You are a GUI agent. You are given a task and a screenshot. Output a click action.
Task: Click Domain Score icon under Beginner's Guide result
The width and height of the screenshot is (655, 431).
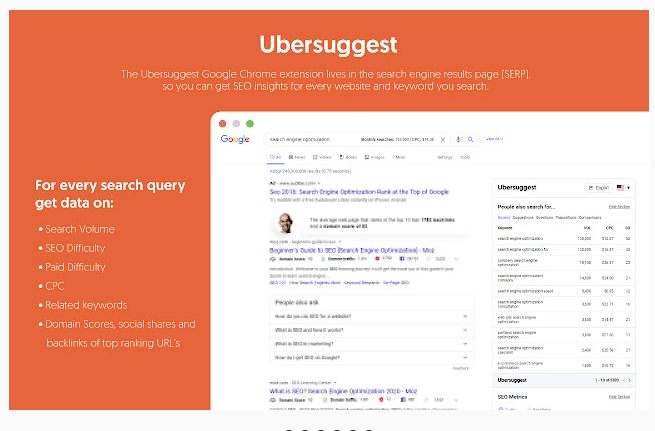(x=273, y=259)
